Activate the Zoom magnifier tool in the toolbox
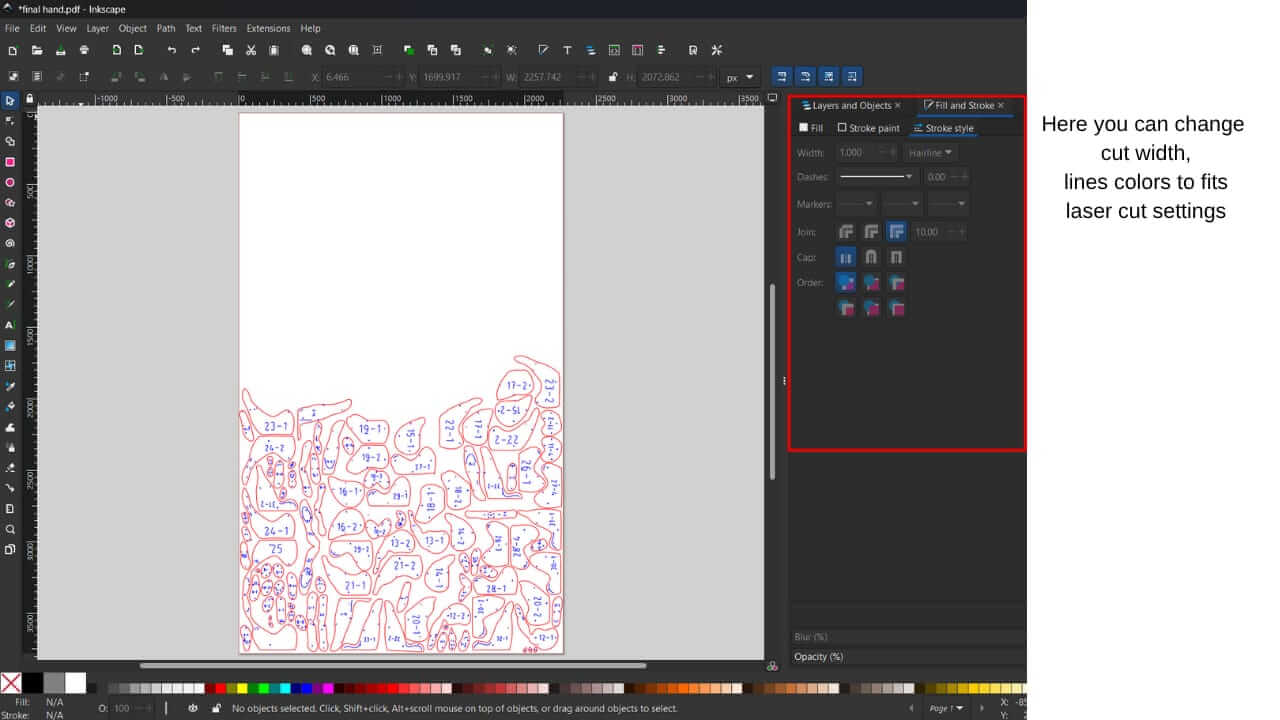The height and width of the screenshot is (720, 1280). point(10,529)
